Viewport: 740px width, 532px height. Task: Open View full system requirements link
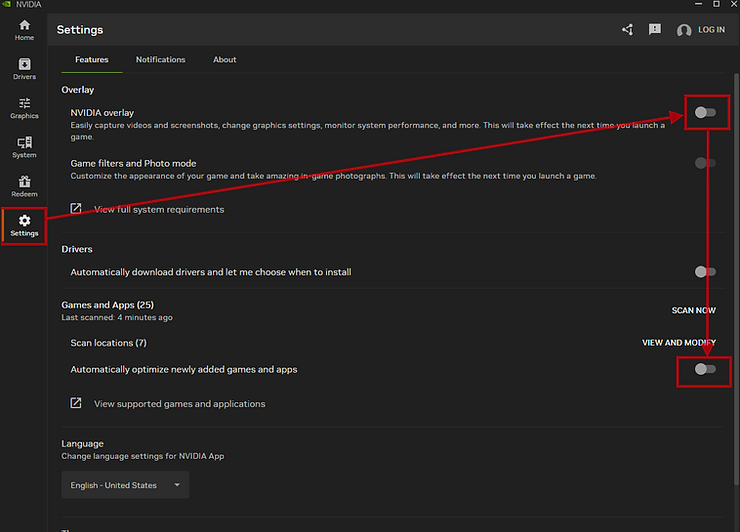point(159,210)
